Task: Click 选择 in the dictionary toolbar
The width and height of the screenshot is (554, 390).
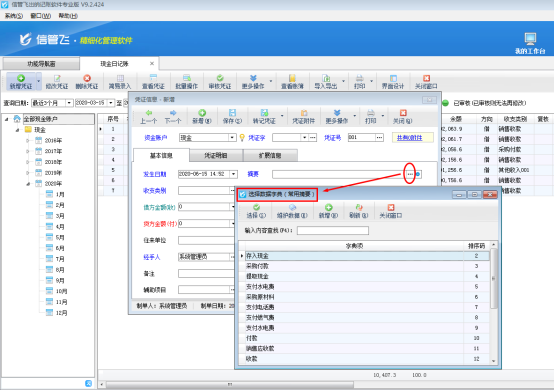Action: click(256, 211)
